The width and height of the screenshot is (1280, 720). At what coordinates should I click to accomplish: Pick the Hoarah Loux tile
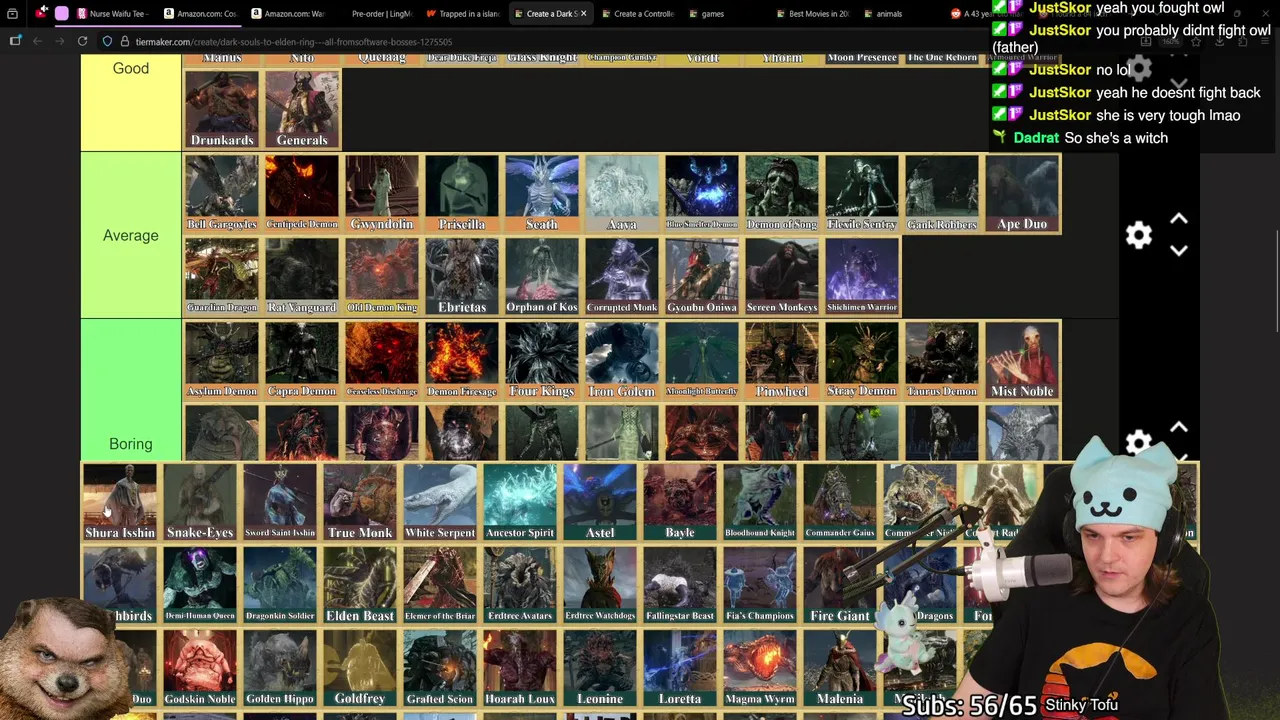(x=520, y=668)
